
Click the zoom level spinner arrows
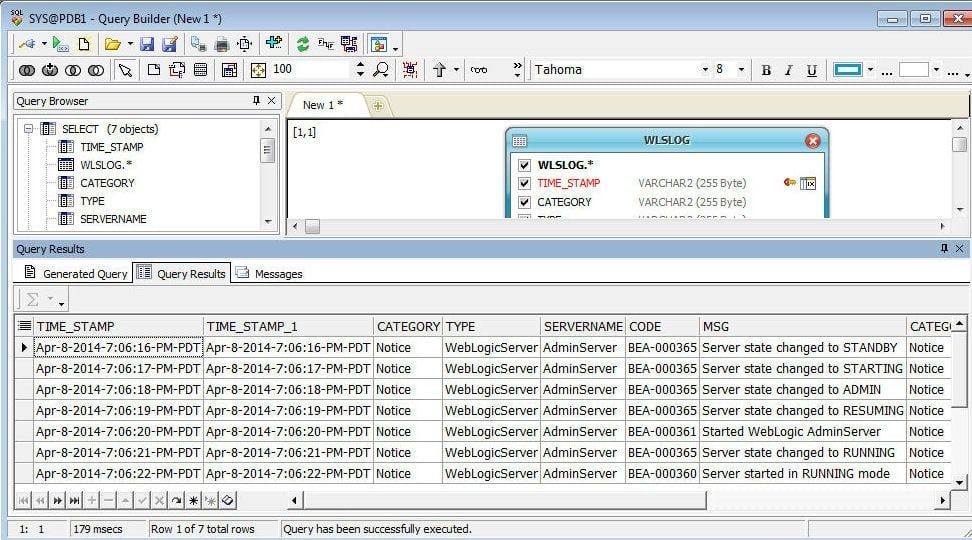pos(360,69)
